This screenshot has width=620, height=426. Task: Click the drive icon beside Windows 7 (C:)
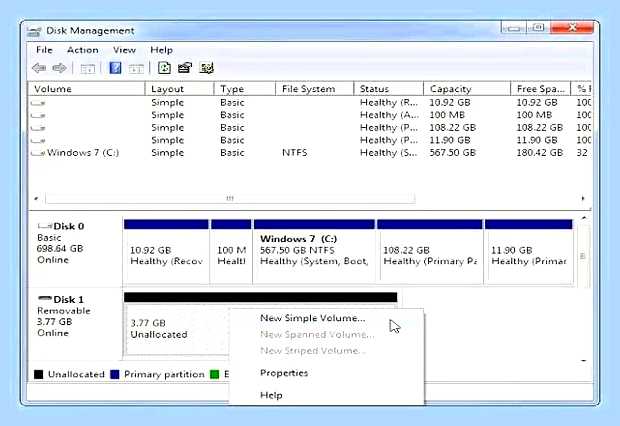click(x=38, y=153)
